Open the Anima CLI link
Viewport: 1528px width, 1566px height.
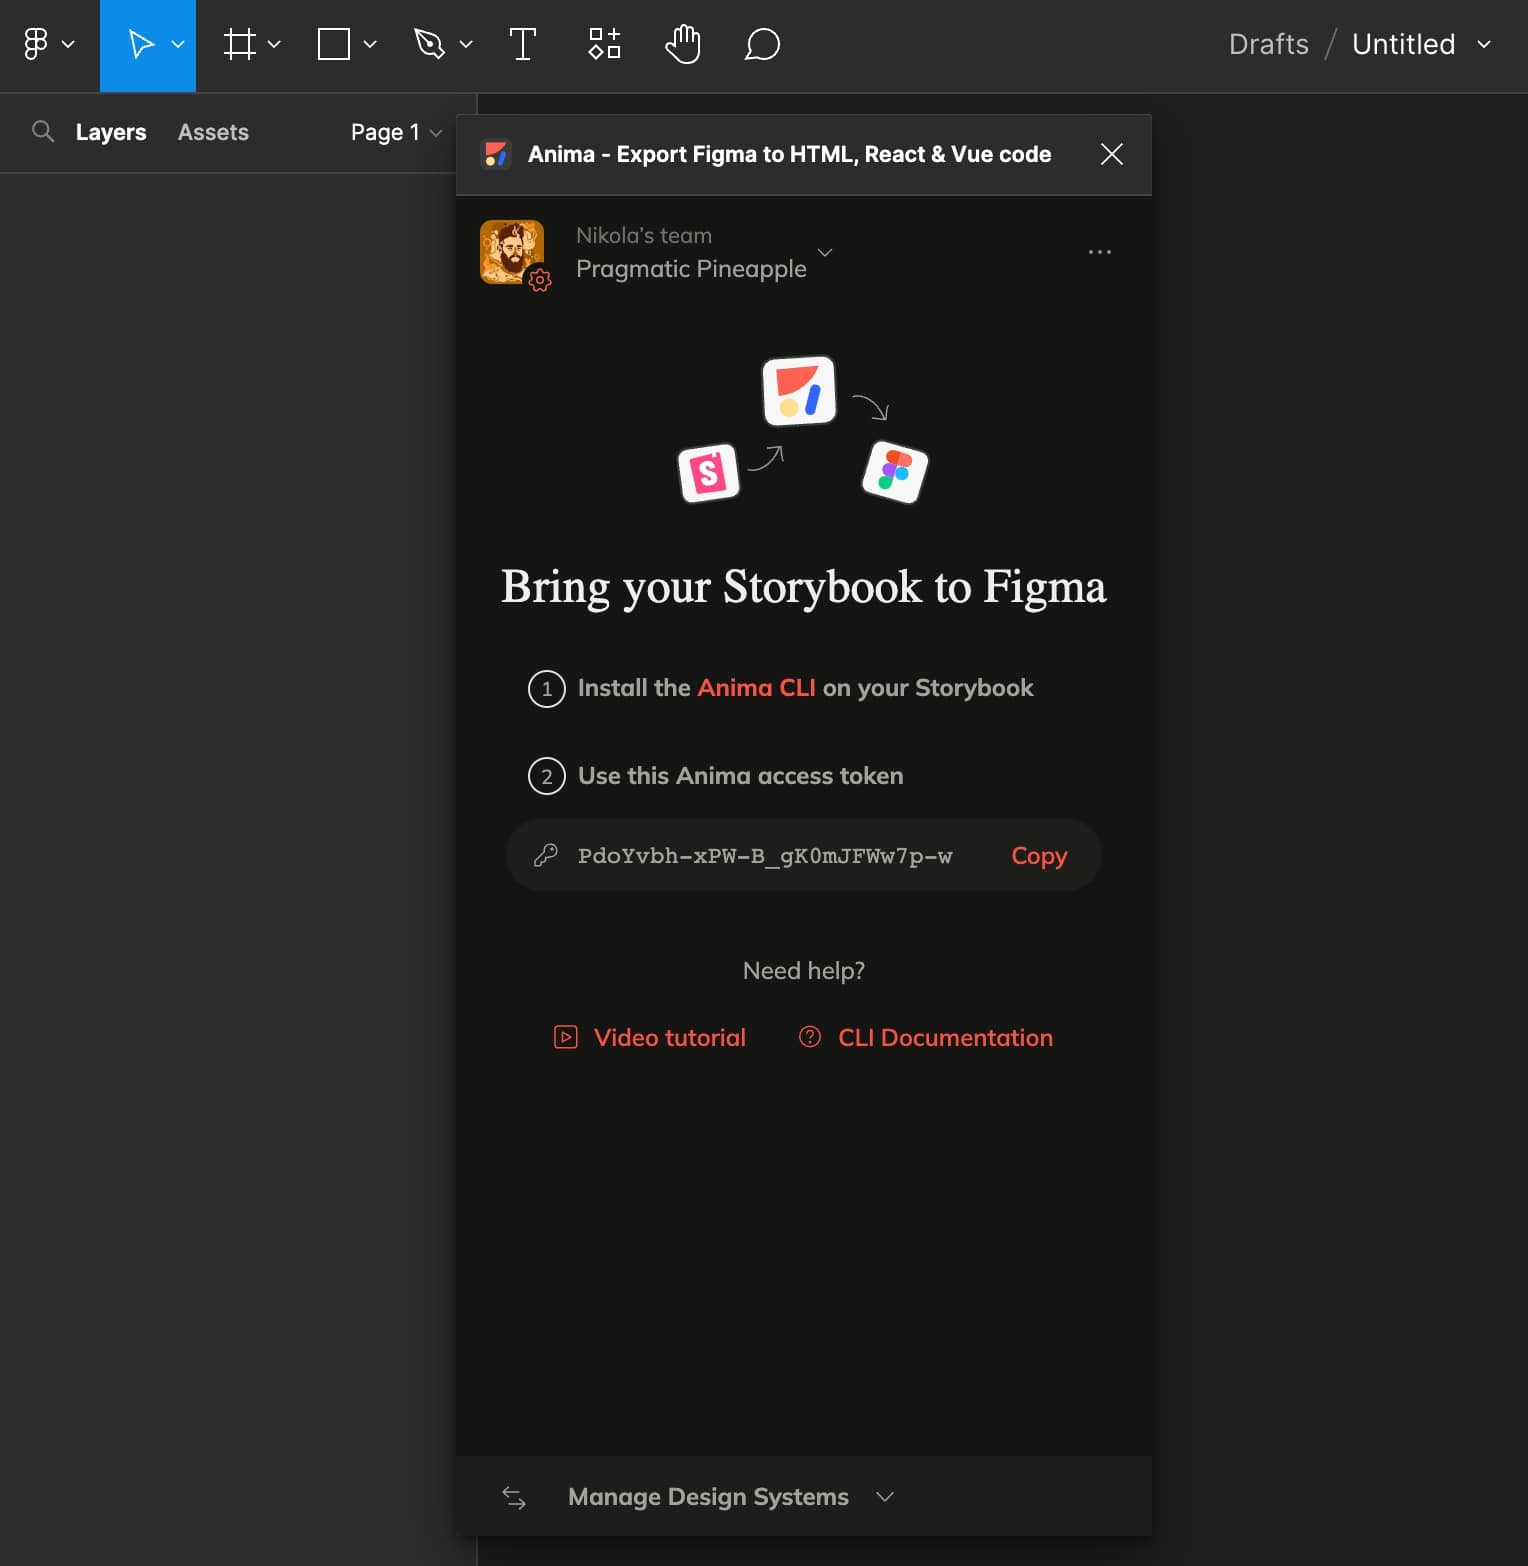756,688
